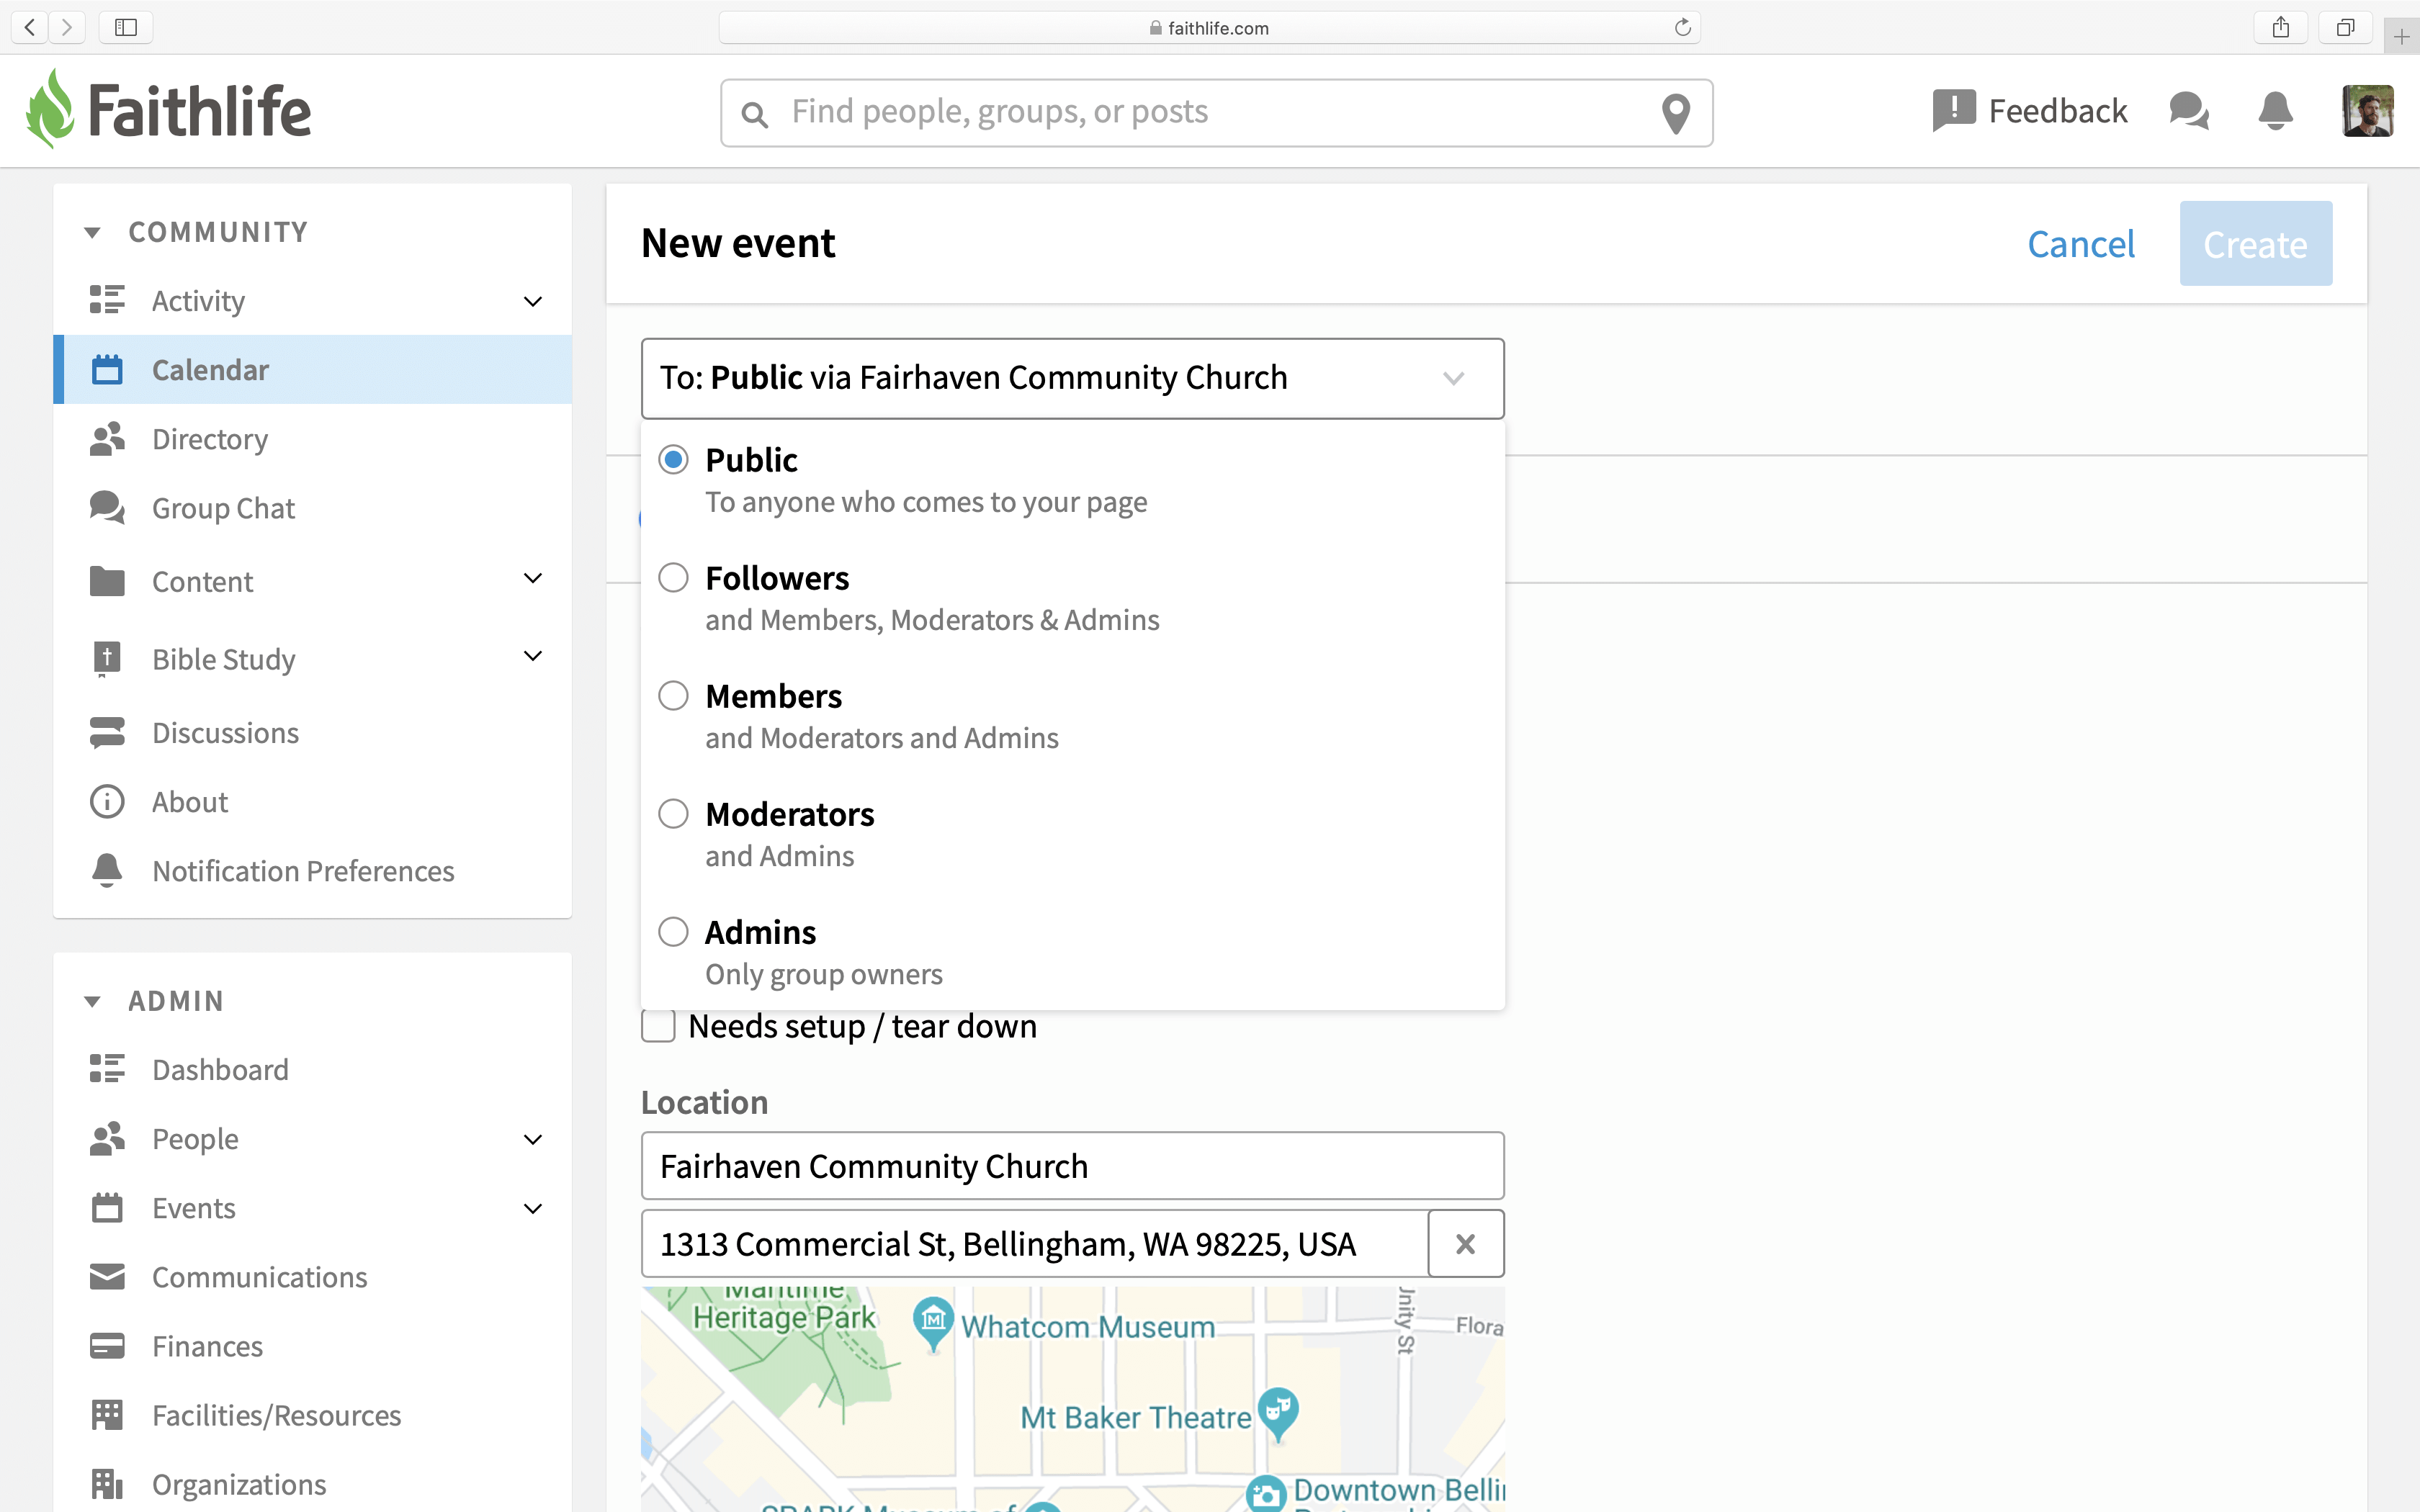The height and width of the screenshot is (1512, 2420).
Task: Open Group Chat in the sidebar
Action: tap(312, 508)
